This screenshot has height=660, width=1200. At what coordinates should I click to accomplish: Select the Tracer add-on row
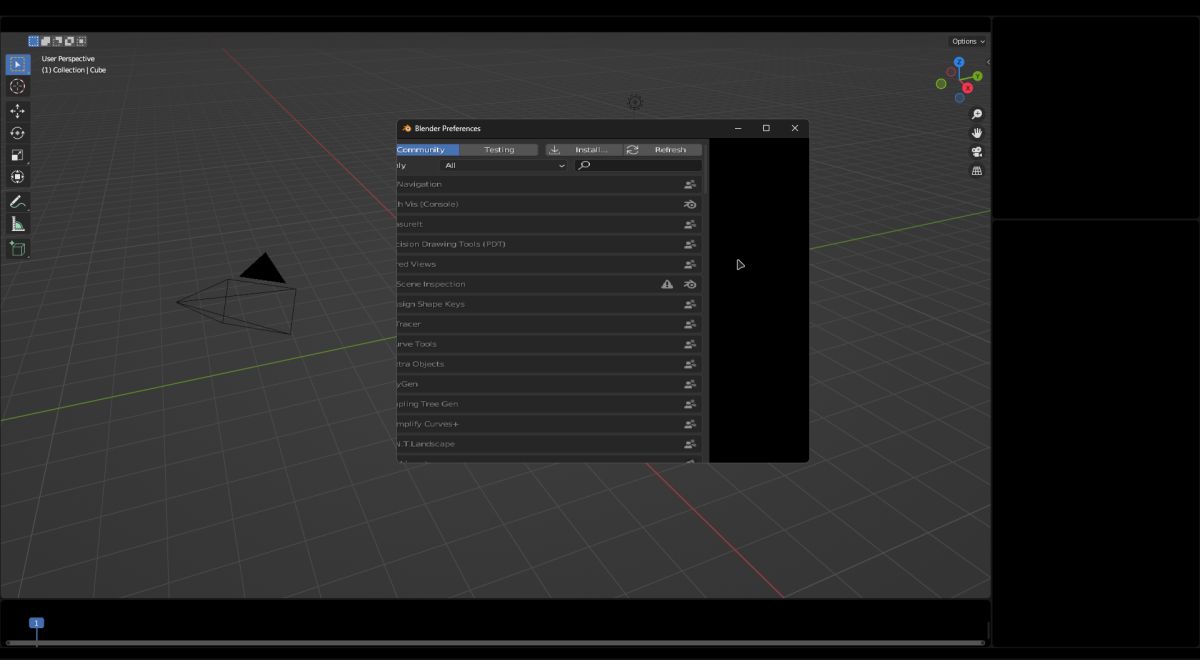pos(549,324)
